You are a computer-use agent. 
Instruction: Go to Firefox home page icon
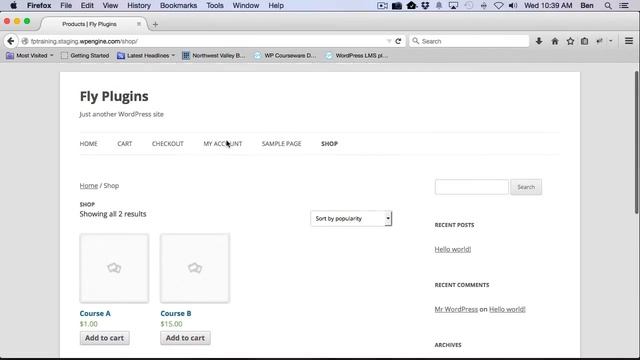pyautogui.click(x=555, y=41)
